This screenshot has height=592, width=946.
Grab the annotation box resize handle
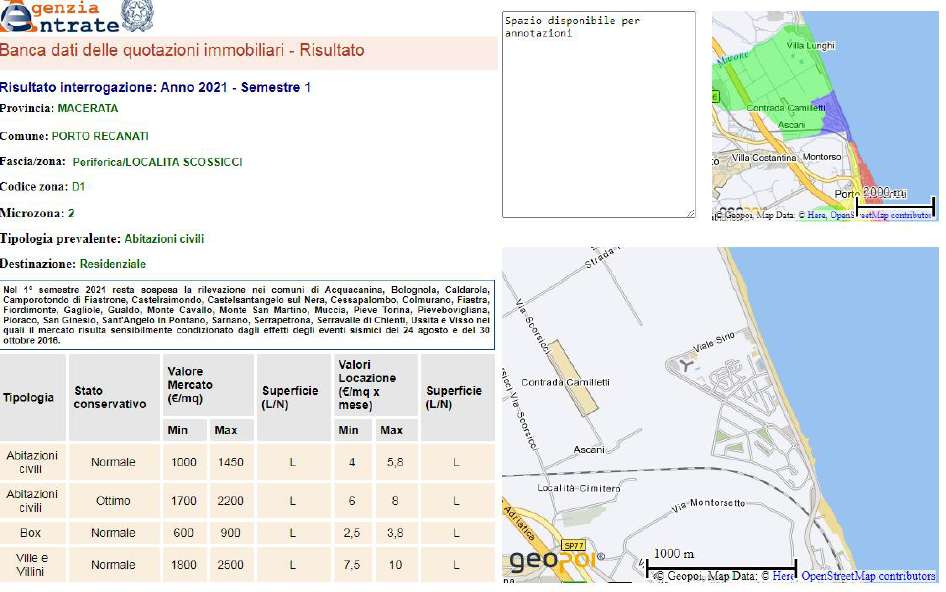click(x=690, y=212)
